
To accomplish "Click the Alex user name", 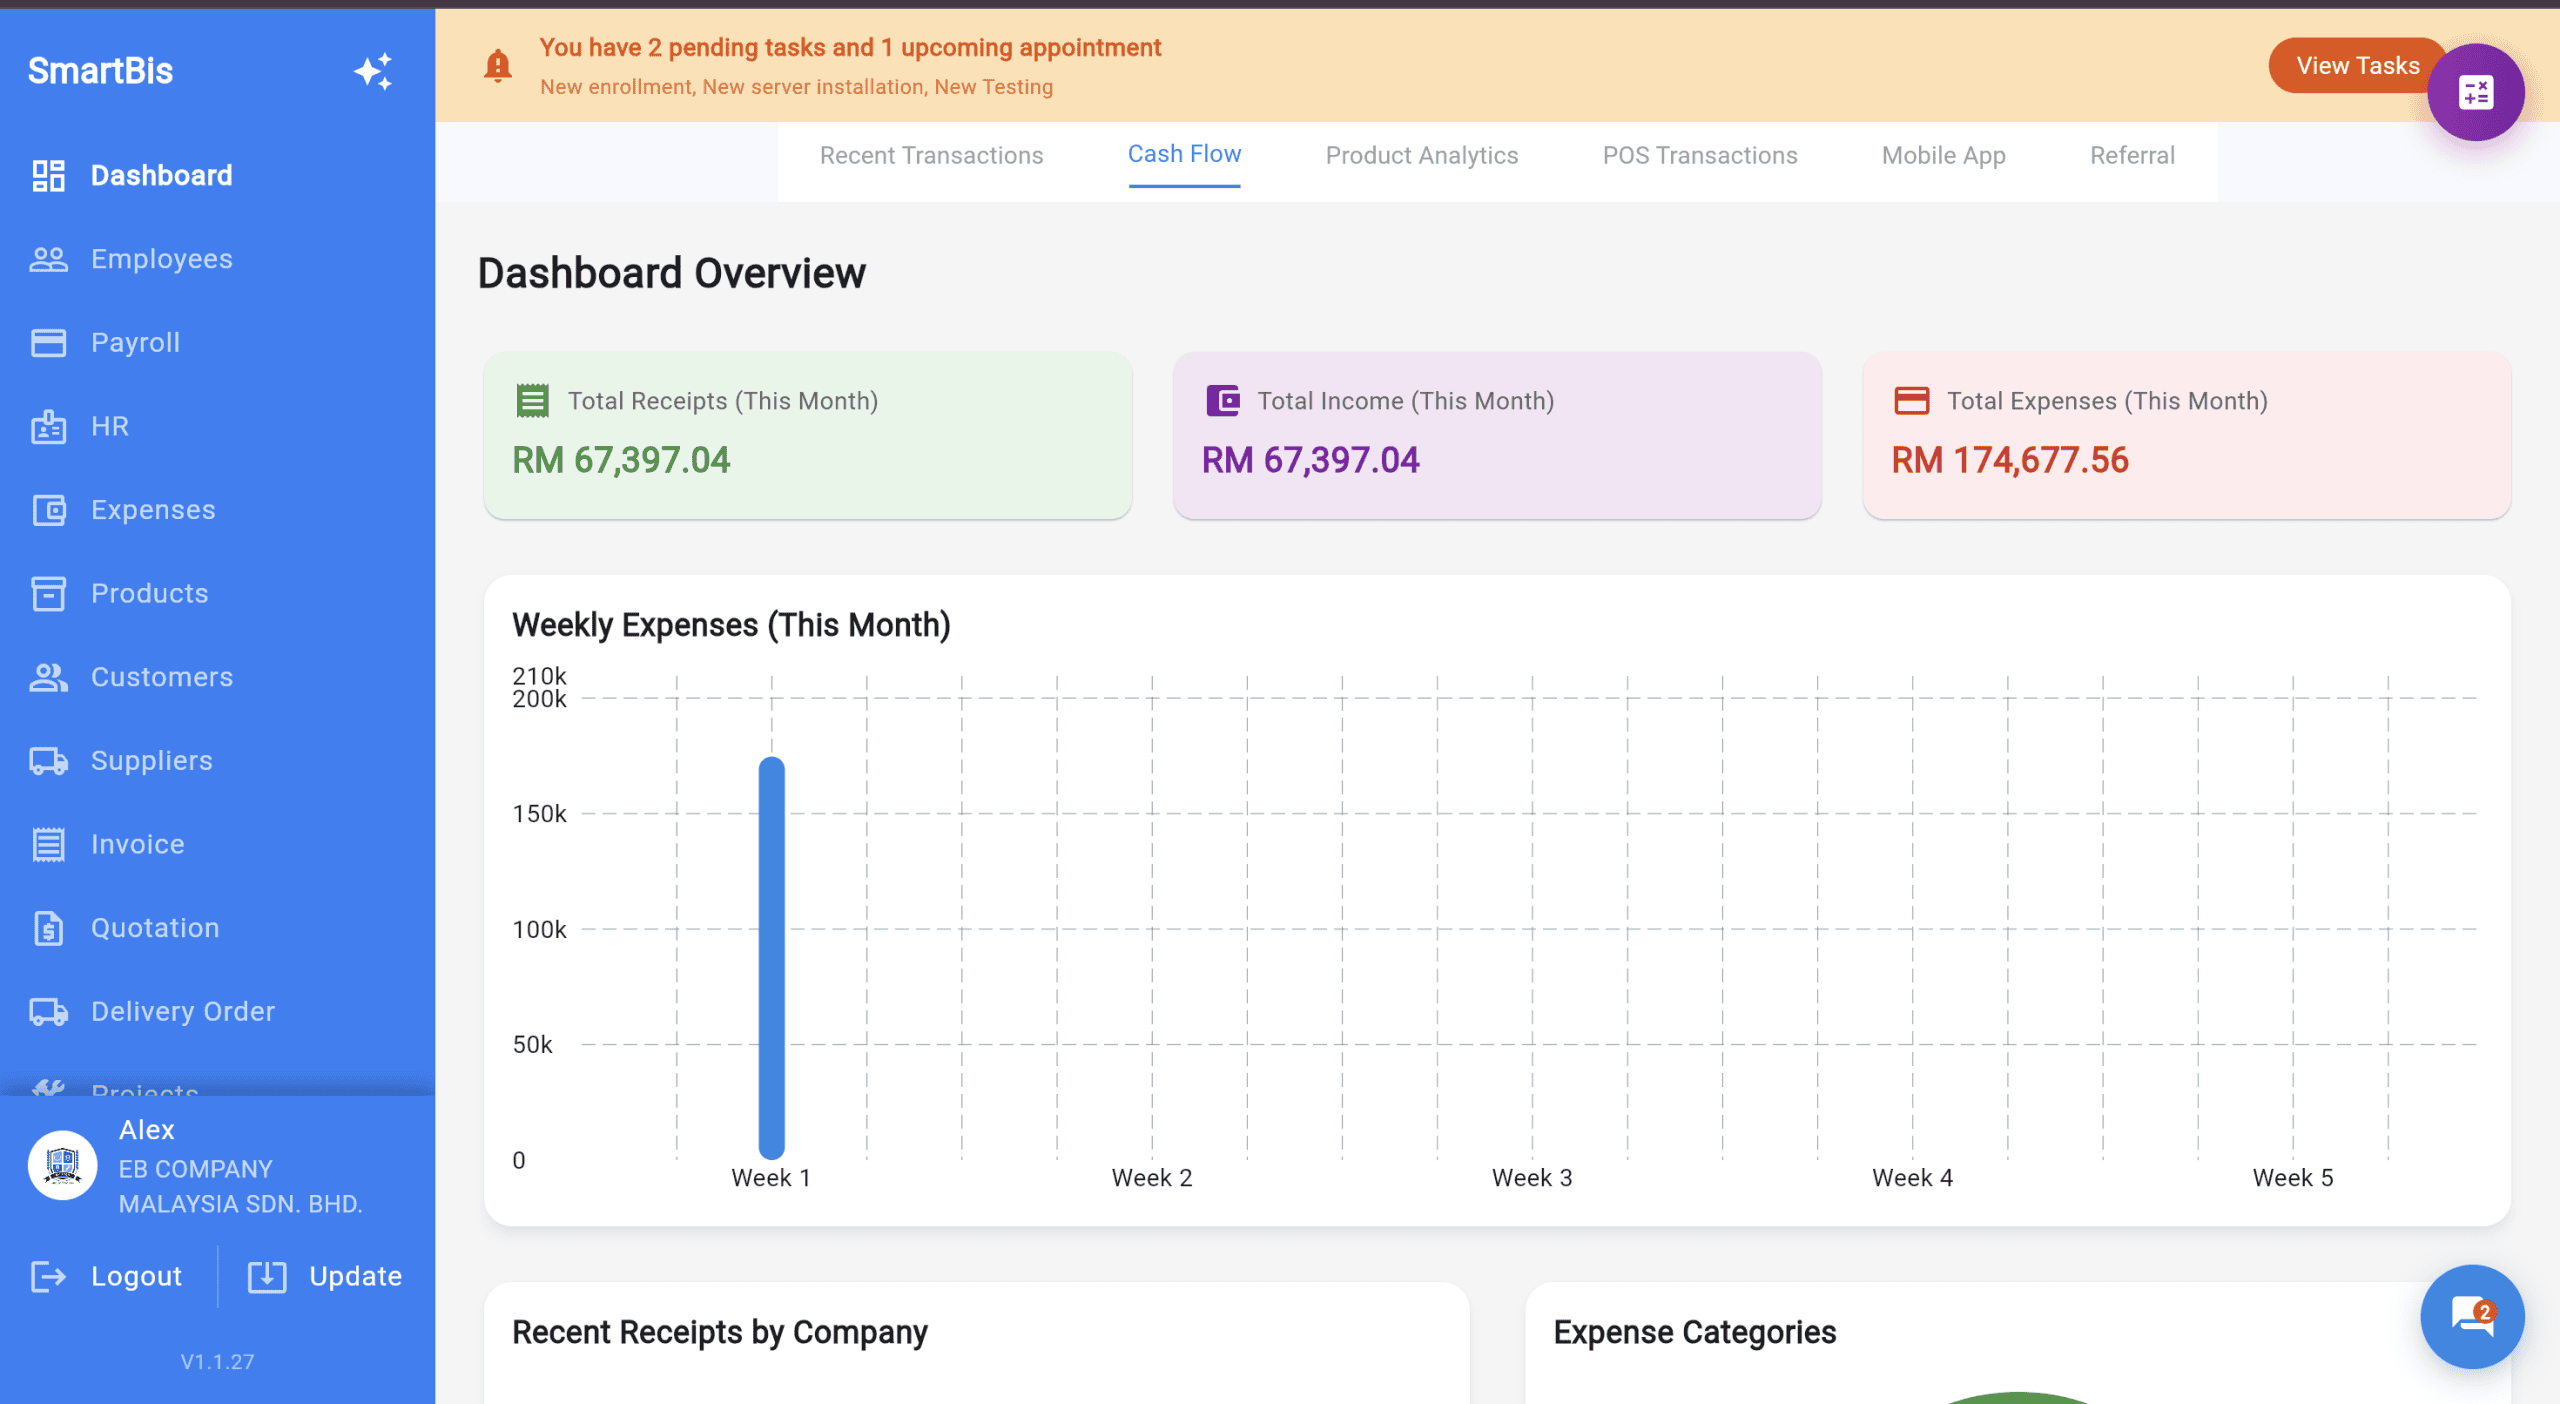I will 147,1130.
